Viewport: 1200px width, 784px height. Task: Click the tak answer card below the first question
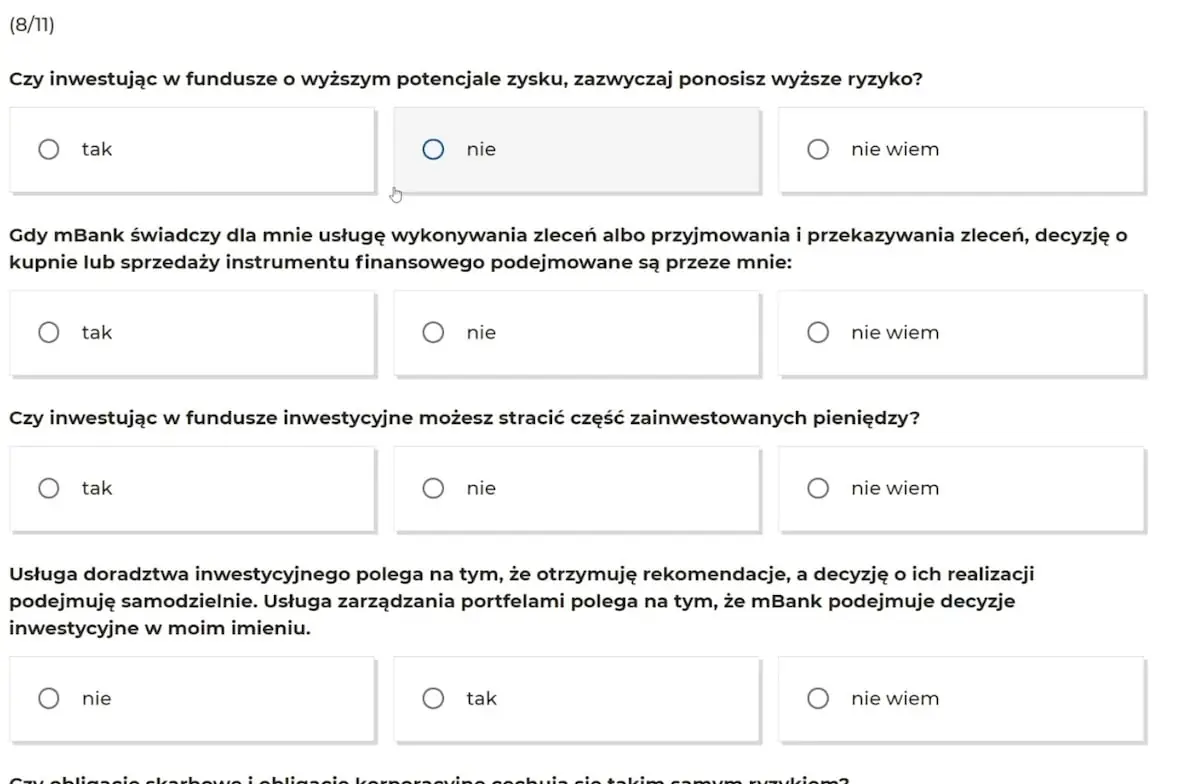point(192,149)
